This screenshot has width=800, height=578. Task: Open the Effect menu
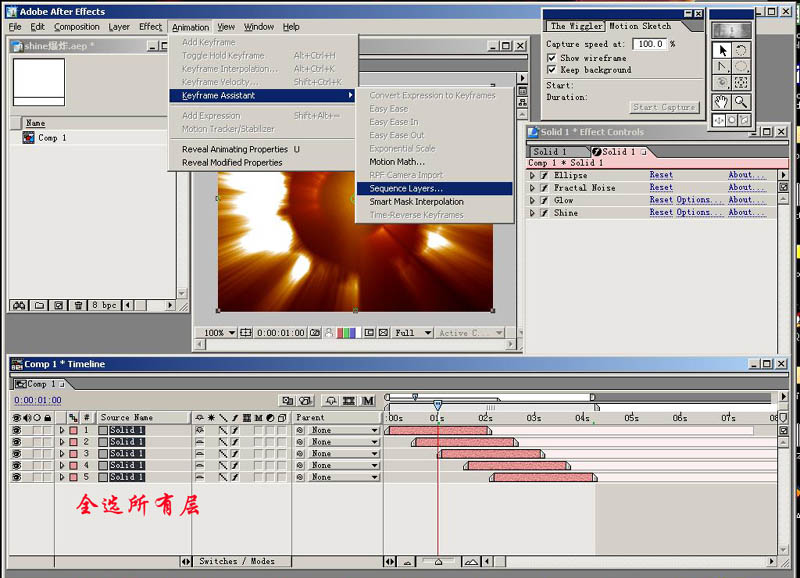click(150, 27)
